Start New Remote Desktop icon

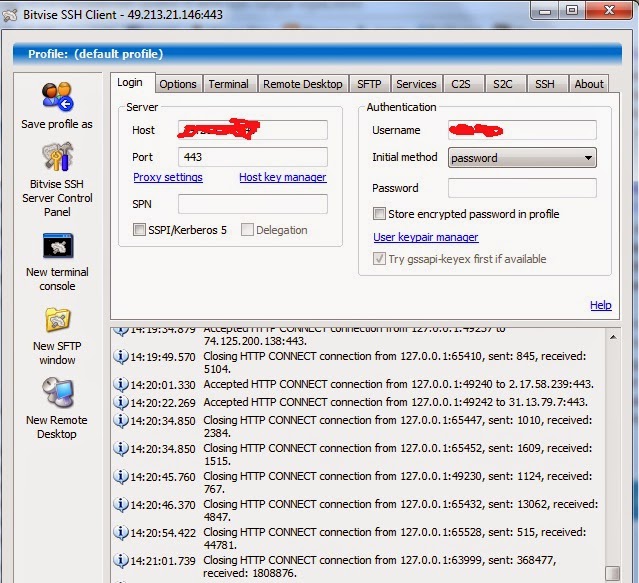tap(57, 392)
